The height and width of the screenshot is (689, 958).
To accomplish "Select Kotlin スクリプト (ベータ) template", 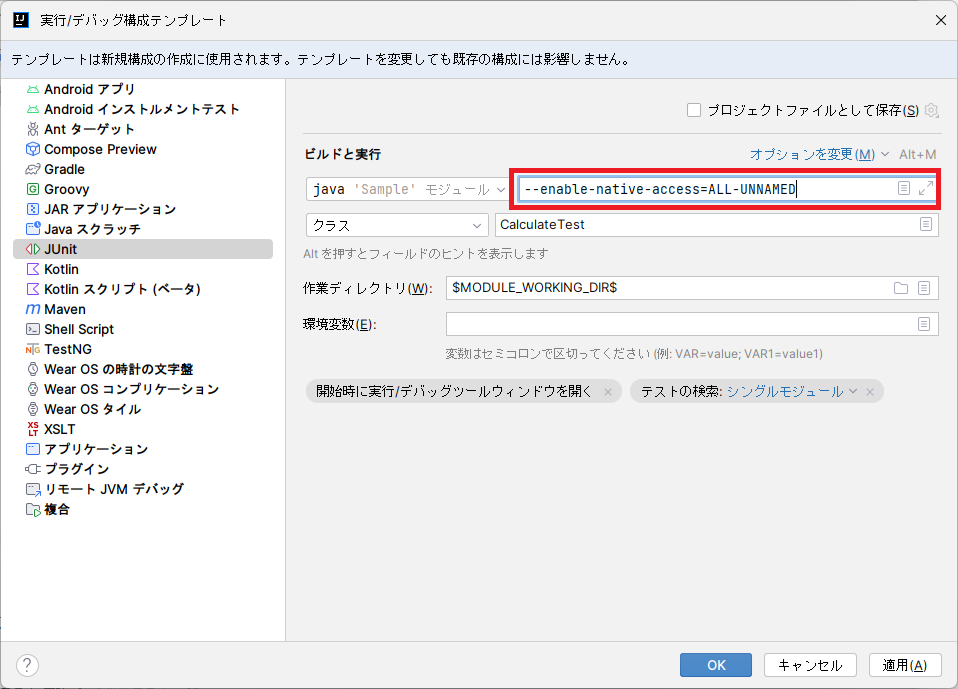I will (x=143, y=289).
